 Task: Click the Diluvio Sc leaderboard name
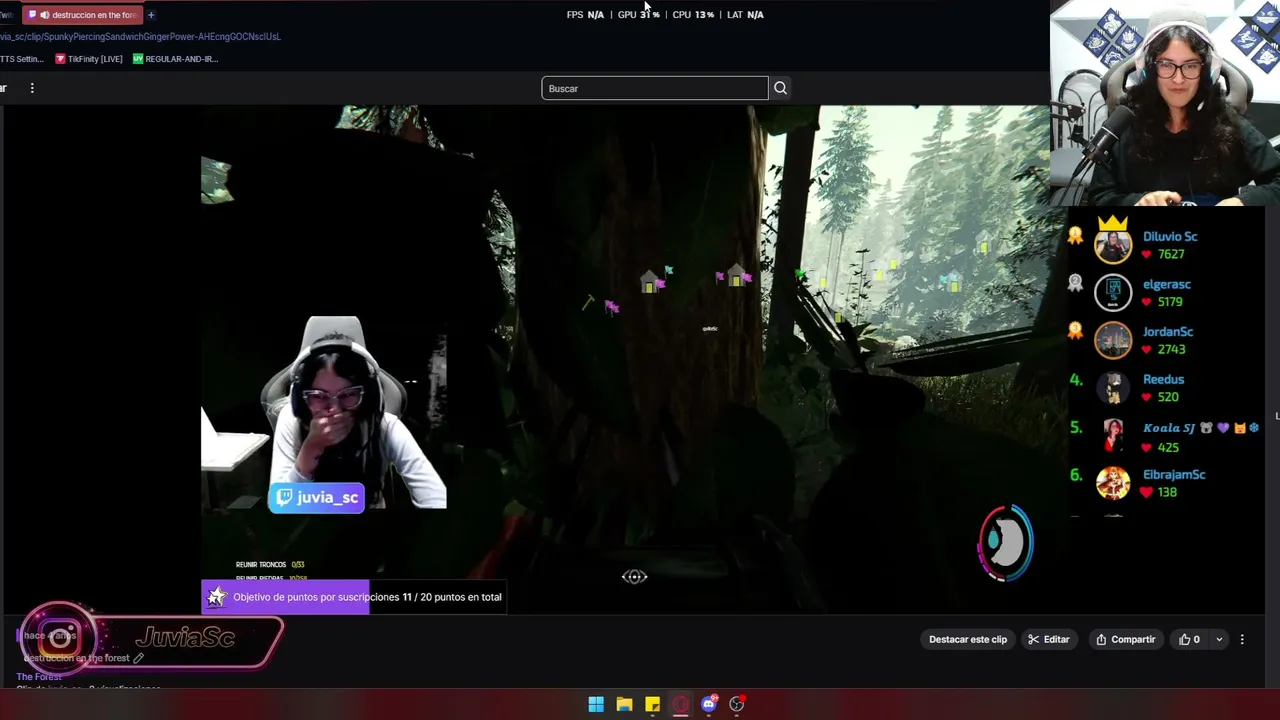pyautogui.click(x=1170, y=236)
